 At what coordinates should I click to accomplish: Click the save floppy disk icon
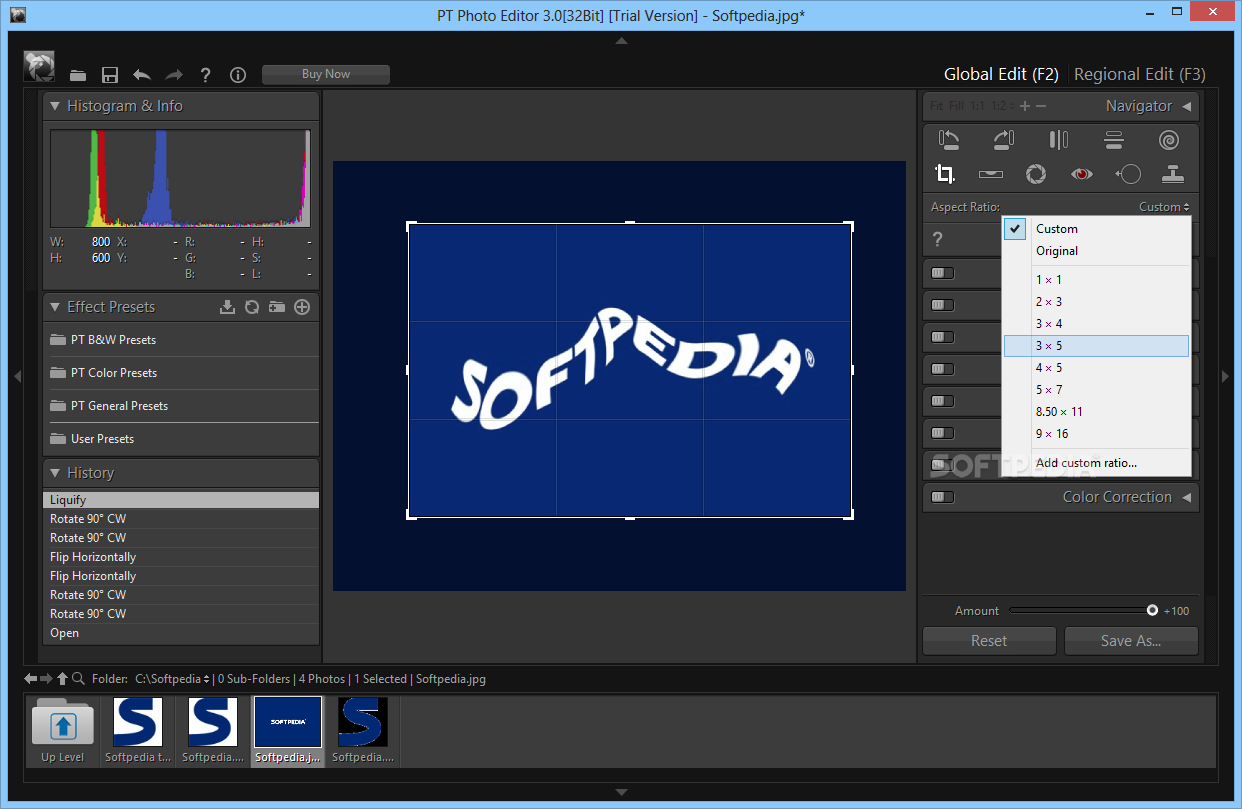click(110, 75)
